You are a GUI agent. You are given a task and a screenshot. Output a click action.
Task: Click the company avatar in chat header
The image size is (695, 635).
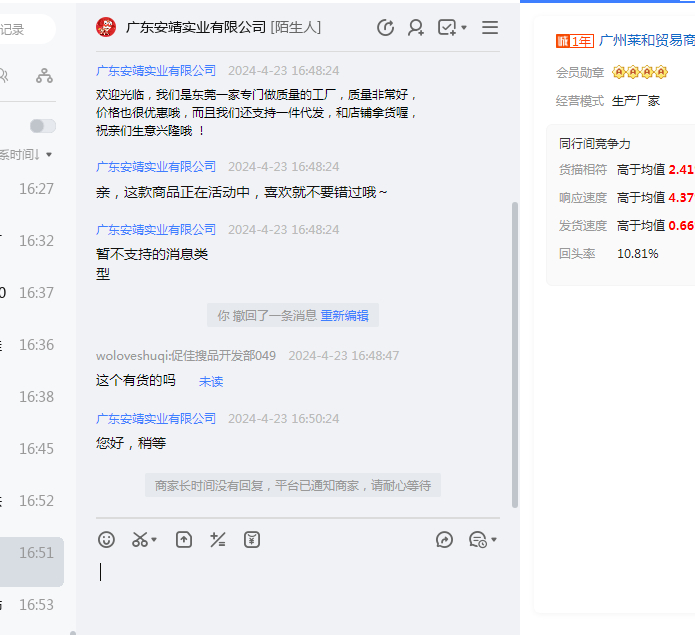click(106, 27)
